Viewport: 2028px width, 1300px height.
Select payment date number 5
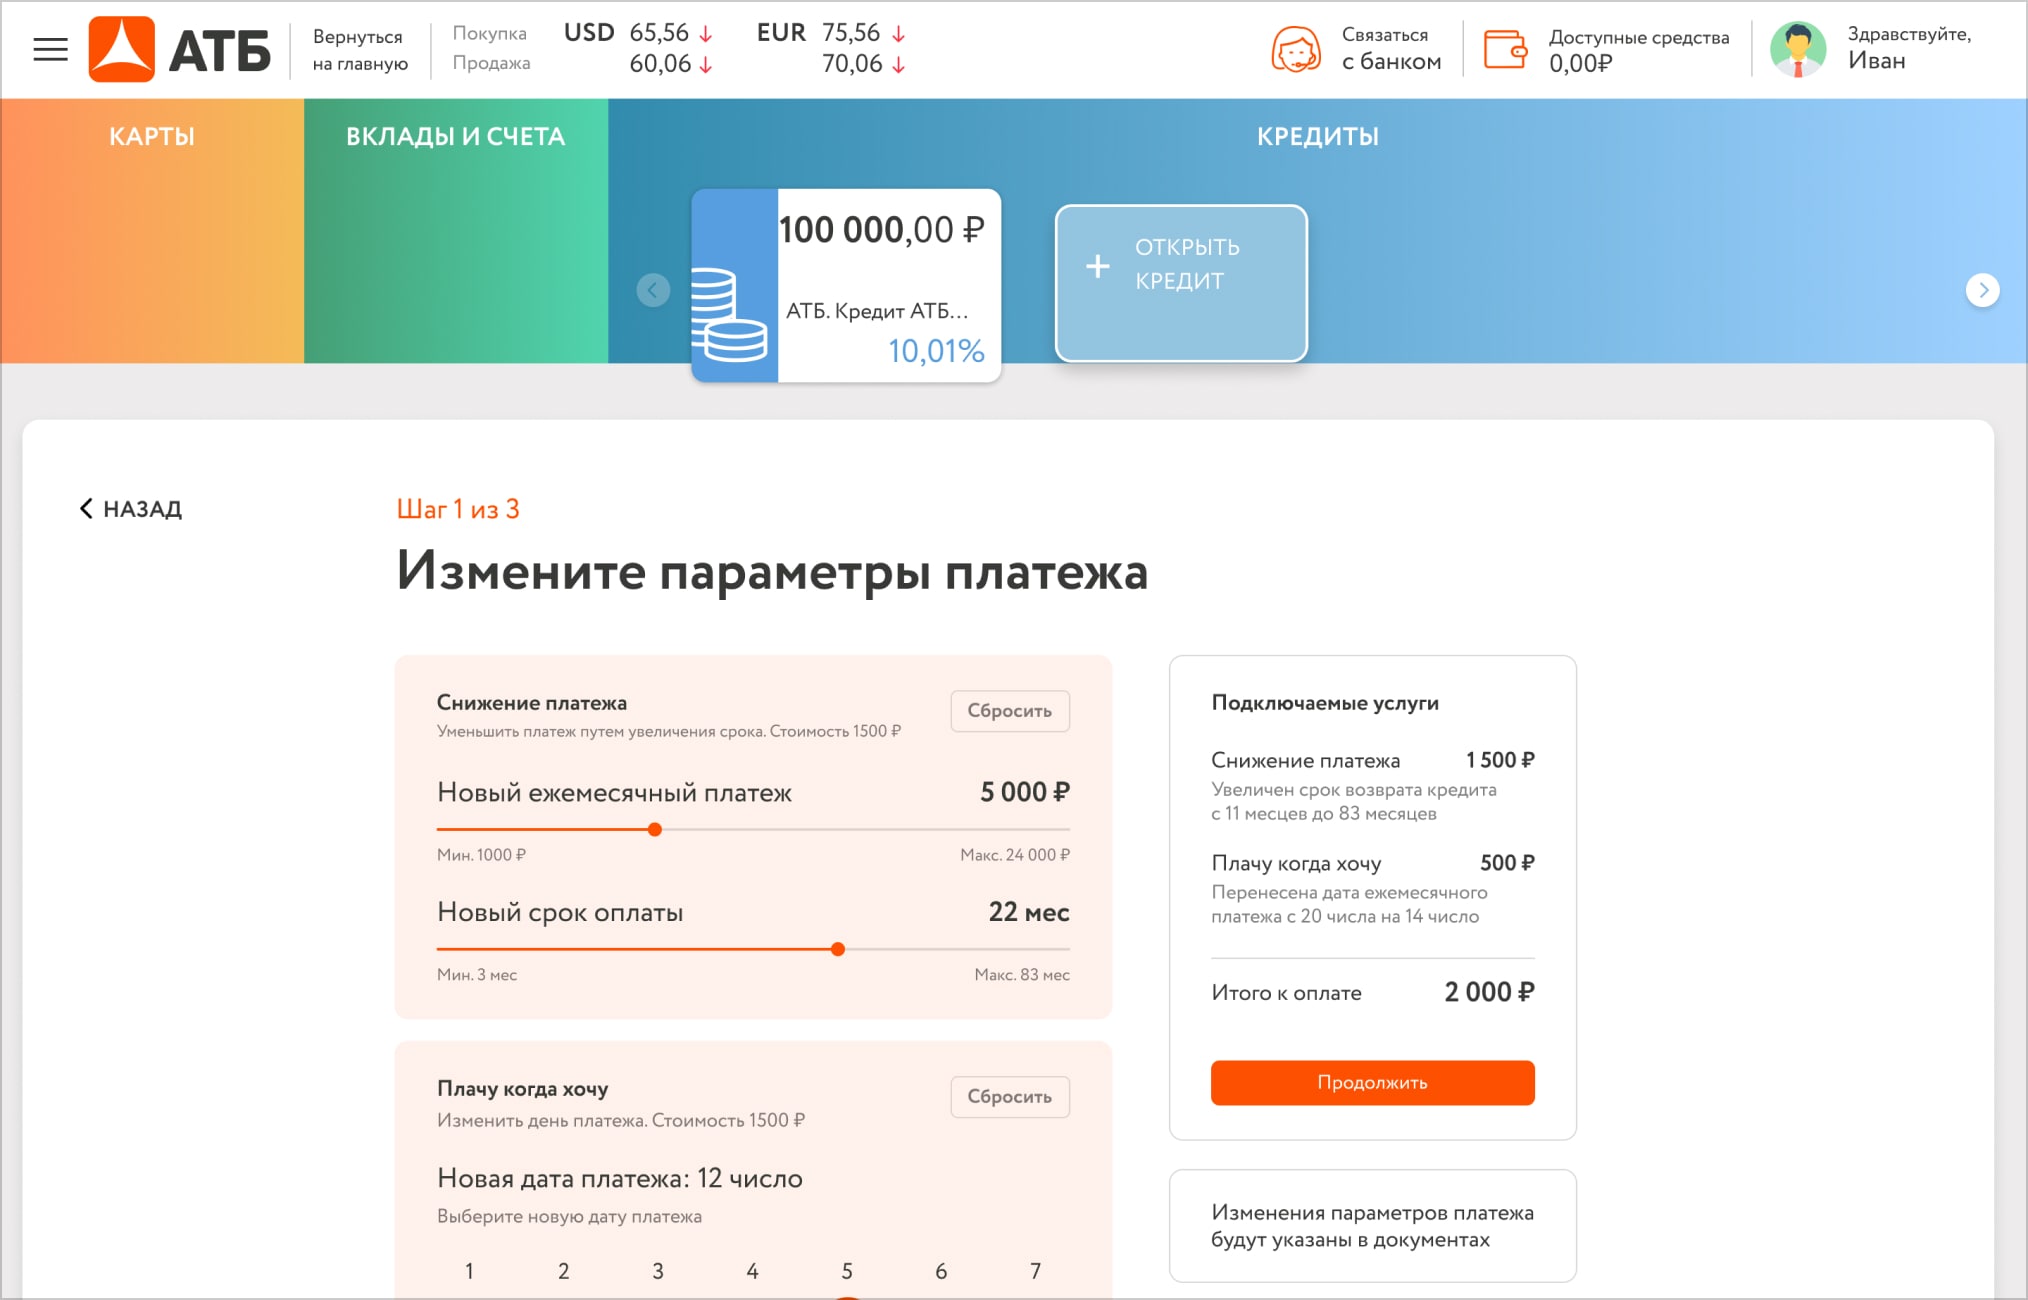(846, 1271)
